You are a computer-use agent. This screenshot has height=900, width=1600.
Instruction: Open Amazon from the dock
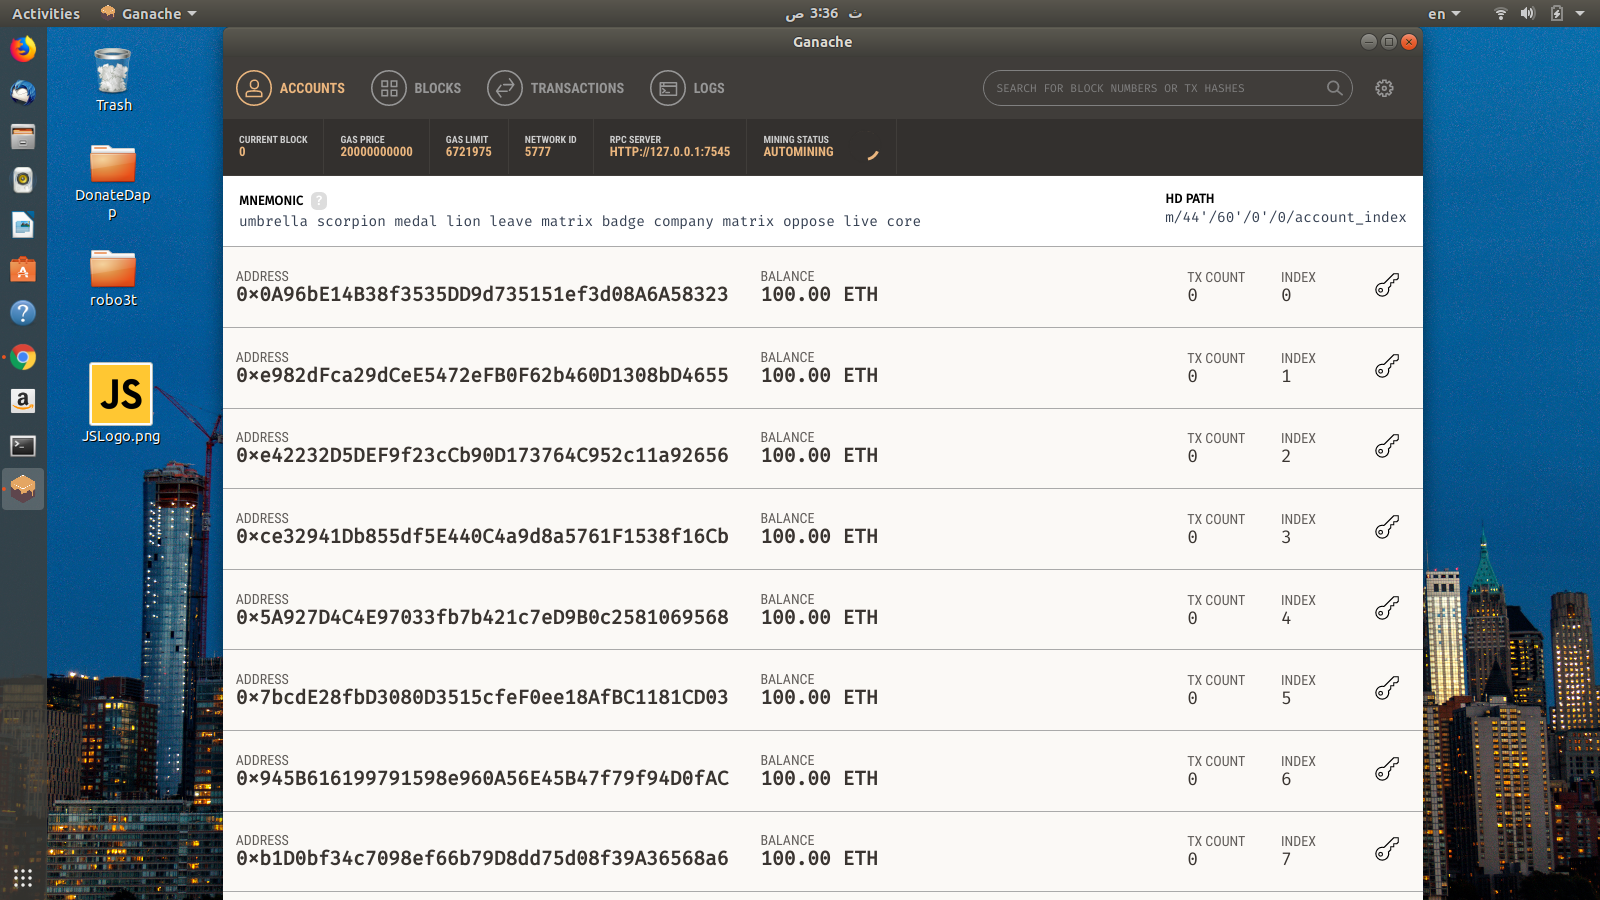(23, 401)
